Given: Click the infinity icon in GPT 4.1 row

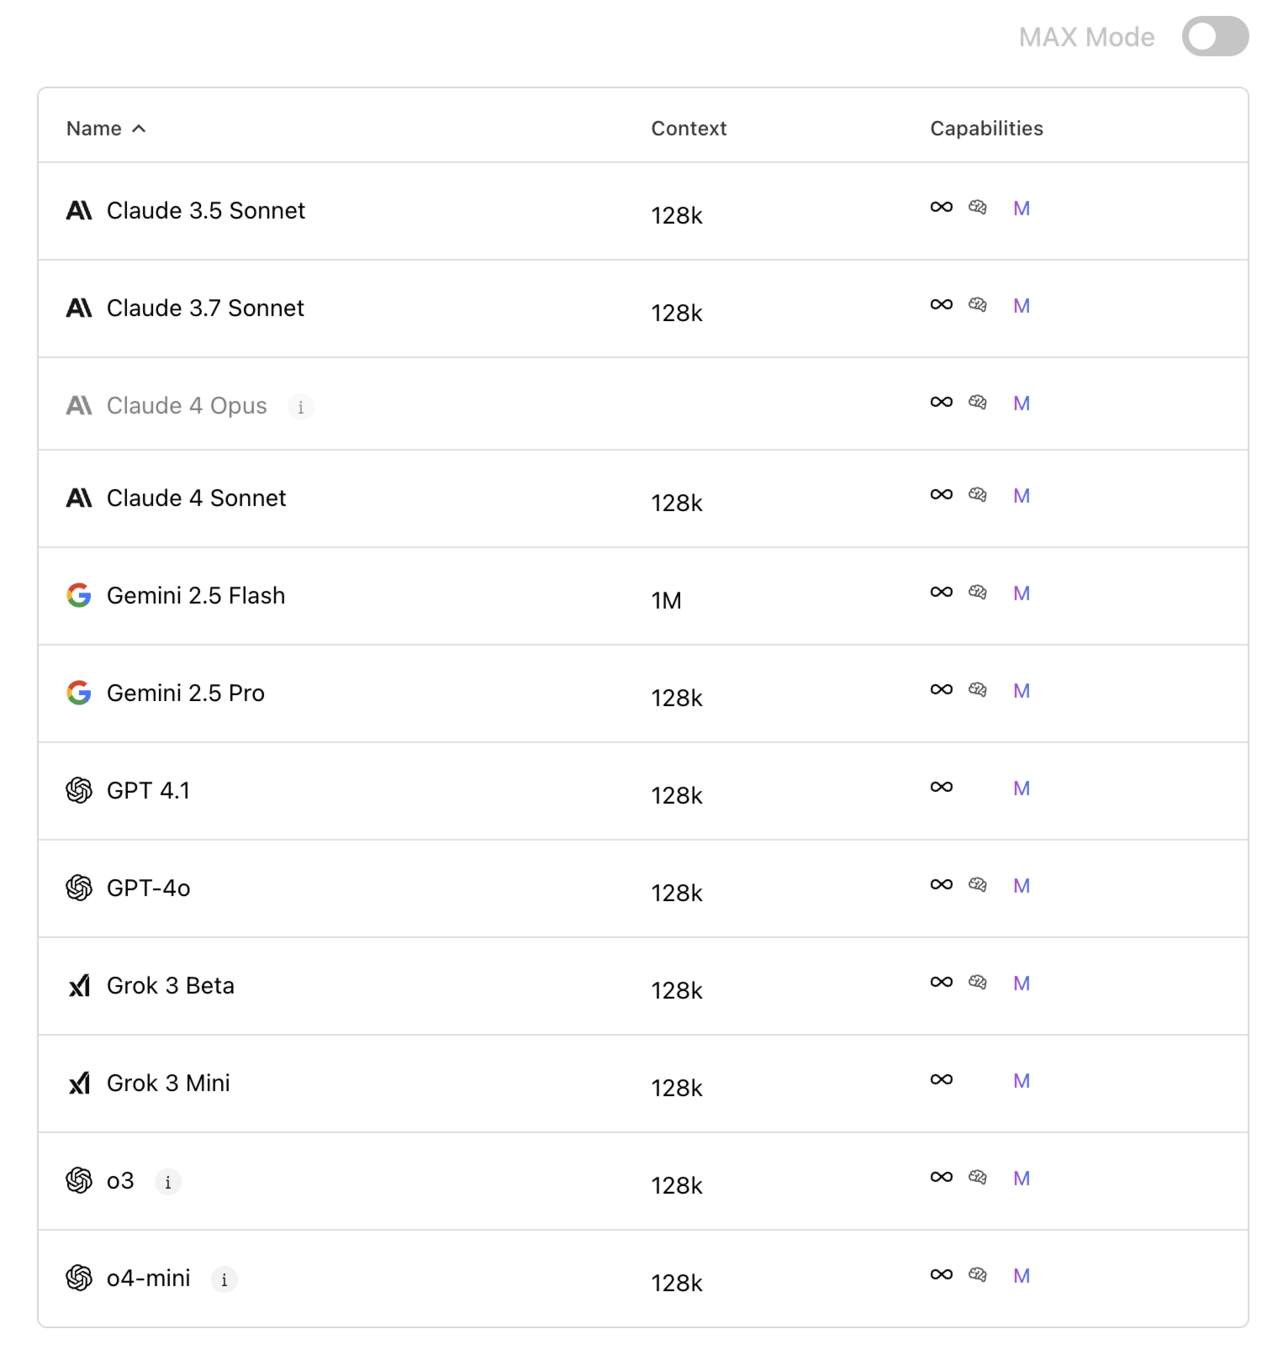Looking at the screenshot, I should [x=941, y=787].
